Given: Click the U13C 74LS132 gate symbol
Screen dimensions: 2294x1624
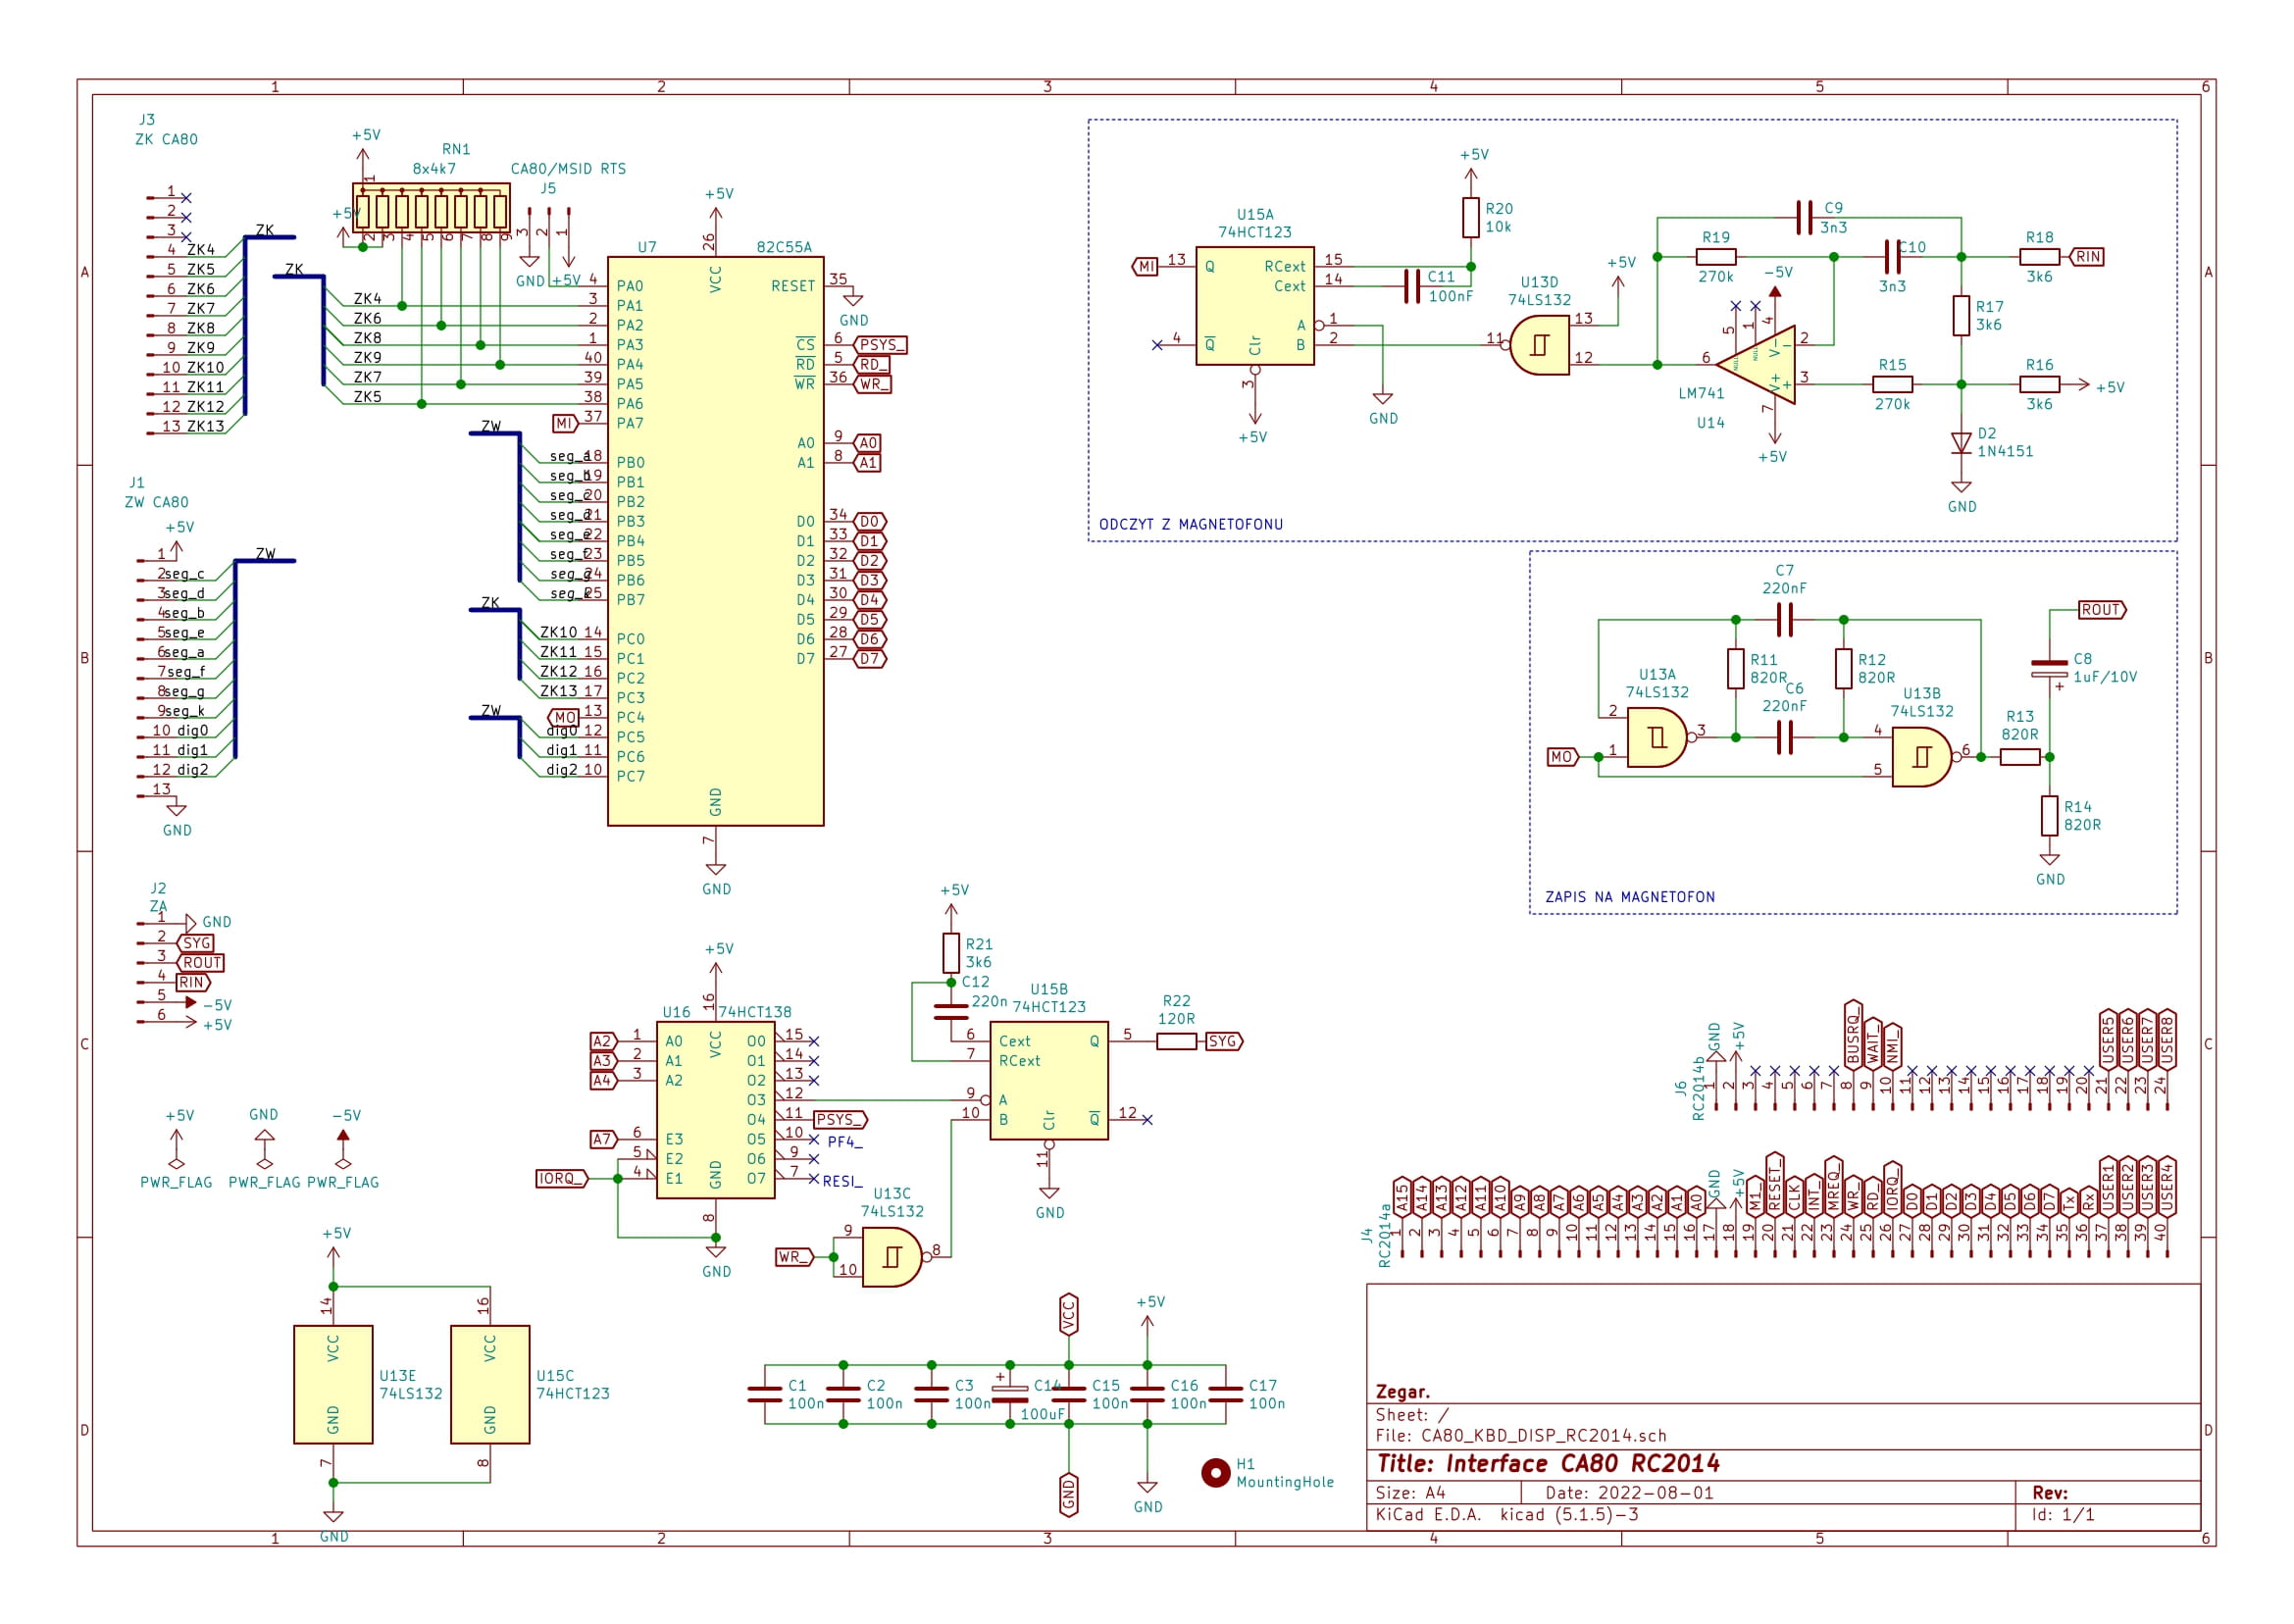Looking at the screenshot, I should click(890, 1256).
